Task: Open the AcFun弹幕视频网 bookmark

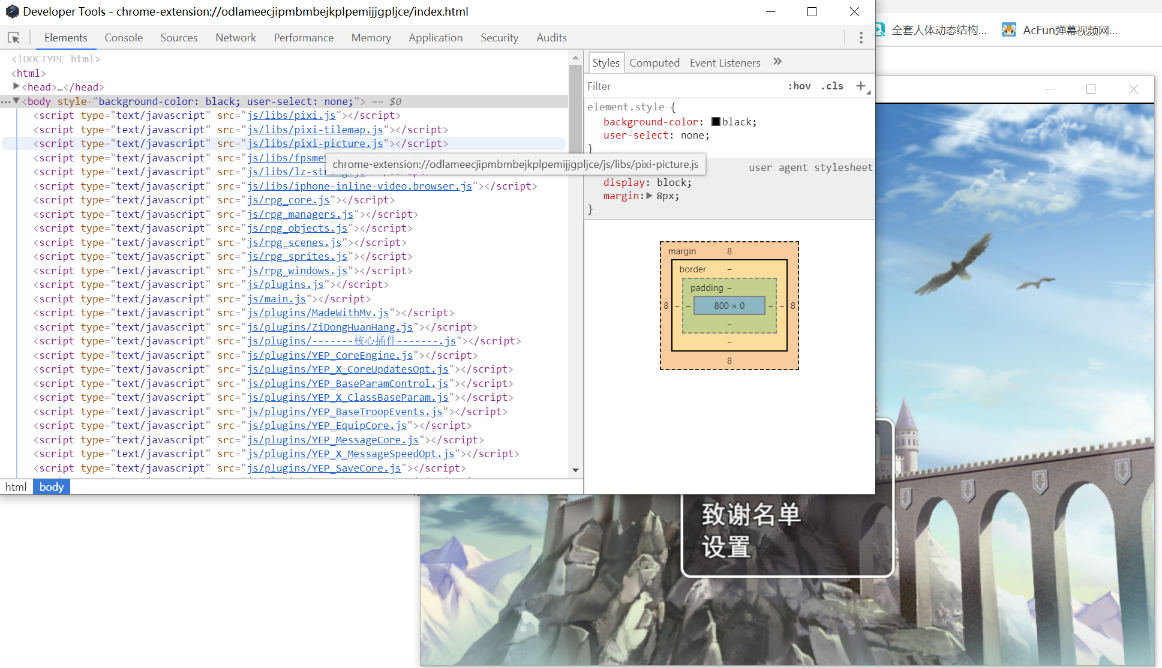Action: pos(1060,30)
